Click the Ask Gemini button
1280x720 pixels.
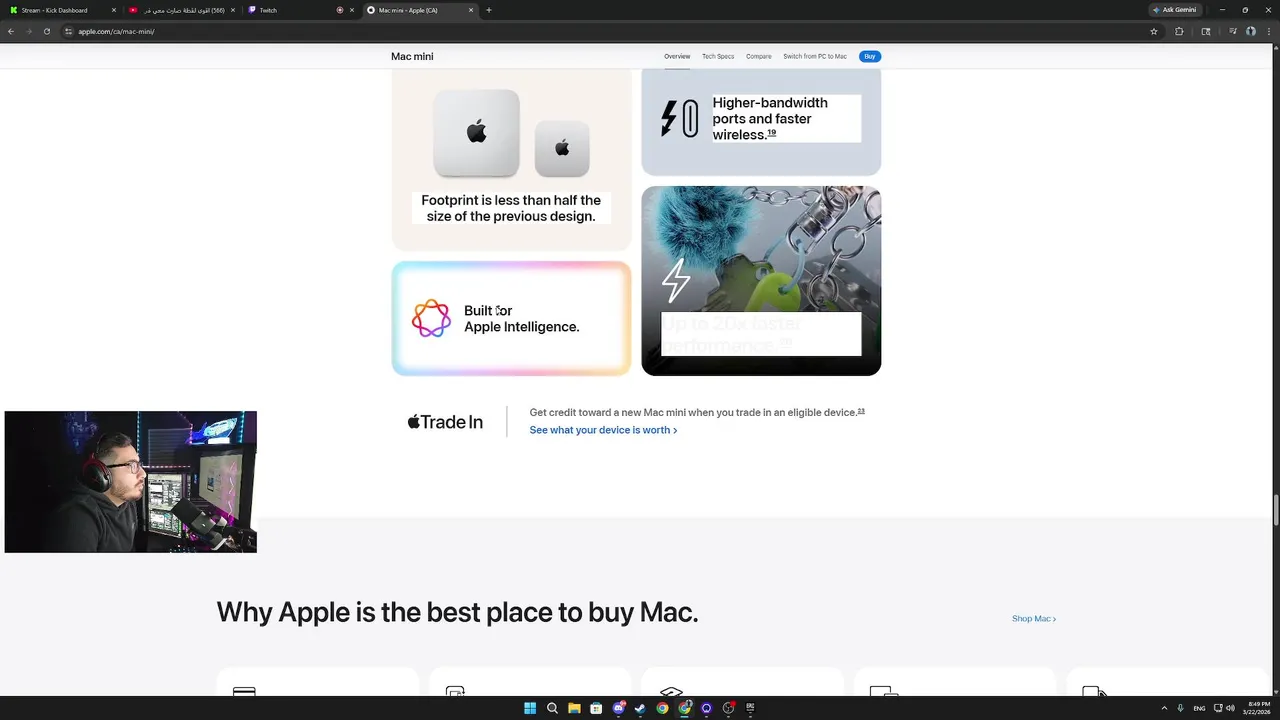[x=1175, y=10]
